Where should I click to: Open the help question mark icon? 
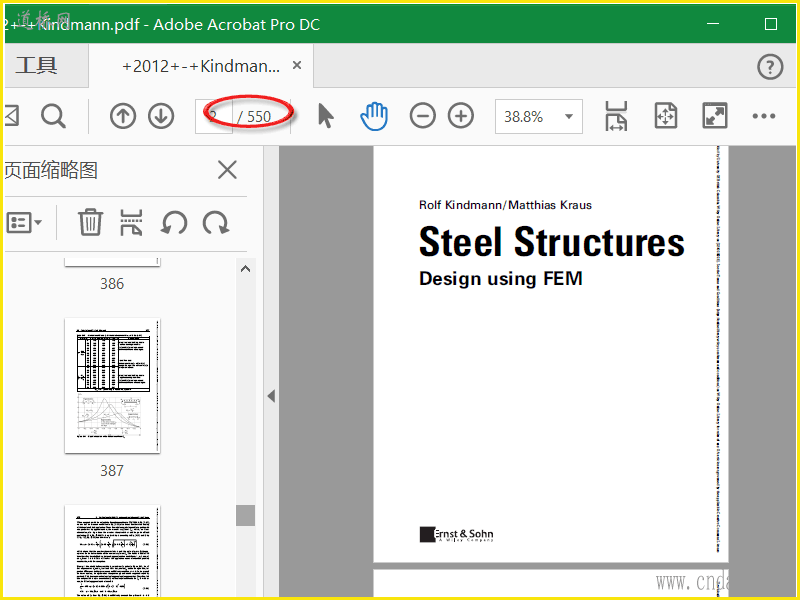[x=770, y=67]
